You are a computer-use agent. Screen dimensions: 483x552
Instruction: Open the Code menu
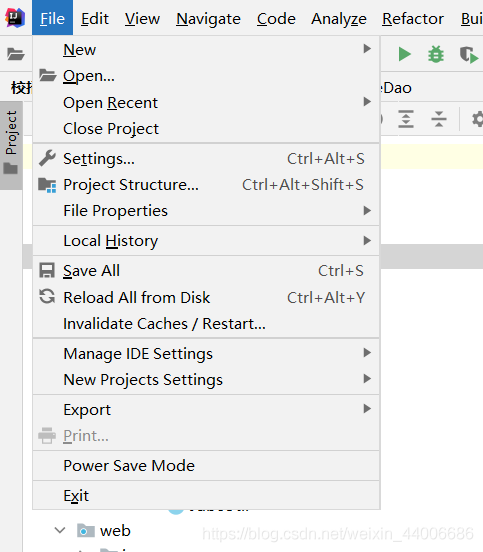pyautogui.click(x=276, y=19)
